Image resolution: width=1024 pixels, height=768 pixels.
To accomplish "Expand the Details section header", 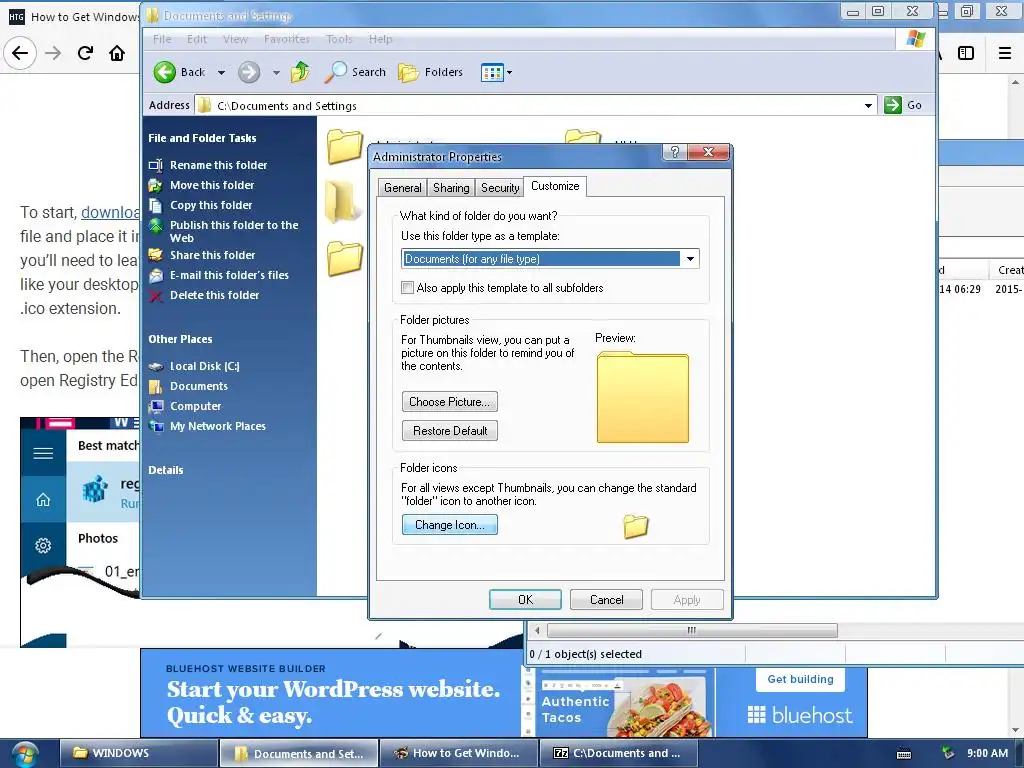I will click(166, 470).
